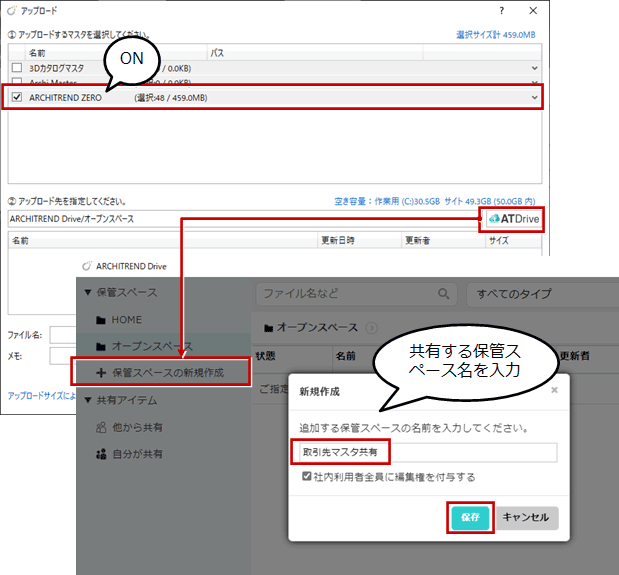Expand the ARCHITREND ZERO row chevron
619x575 pixels.
tap(534, 97)
